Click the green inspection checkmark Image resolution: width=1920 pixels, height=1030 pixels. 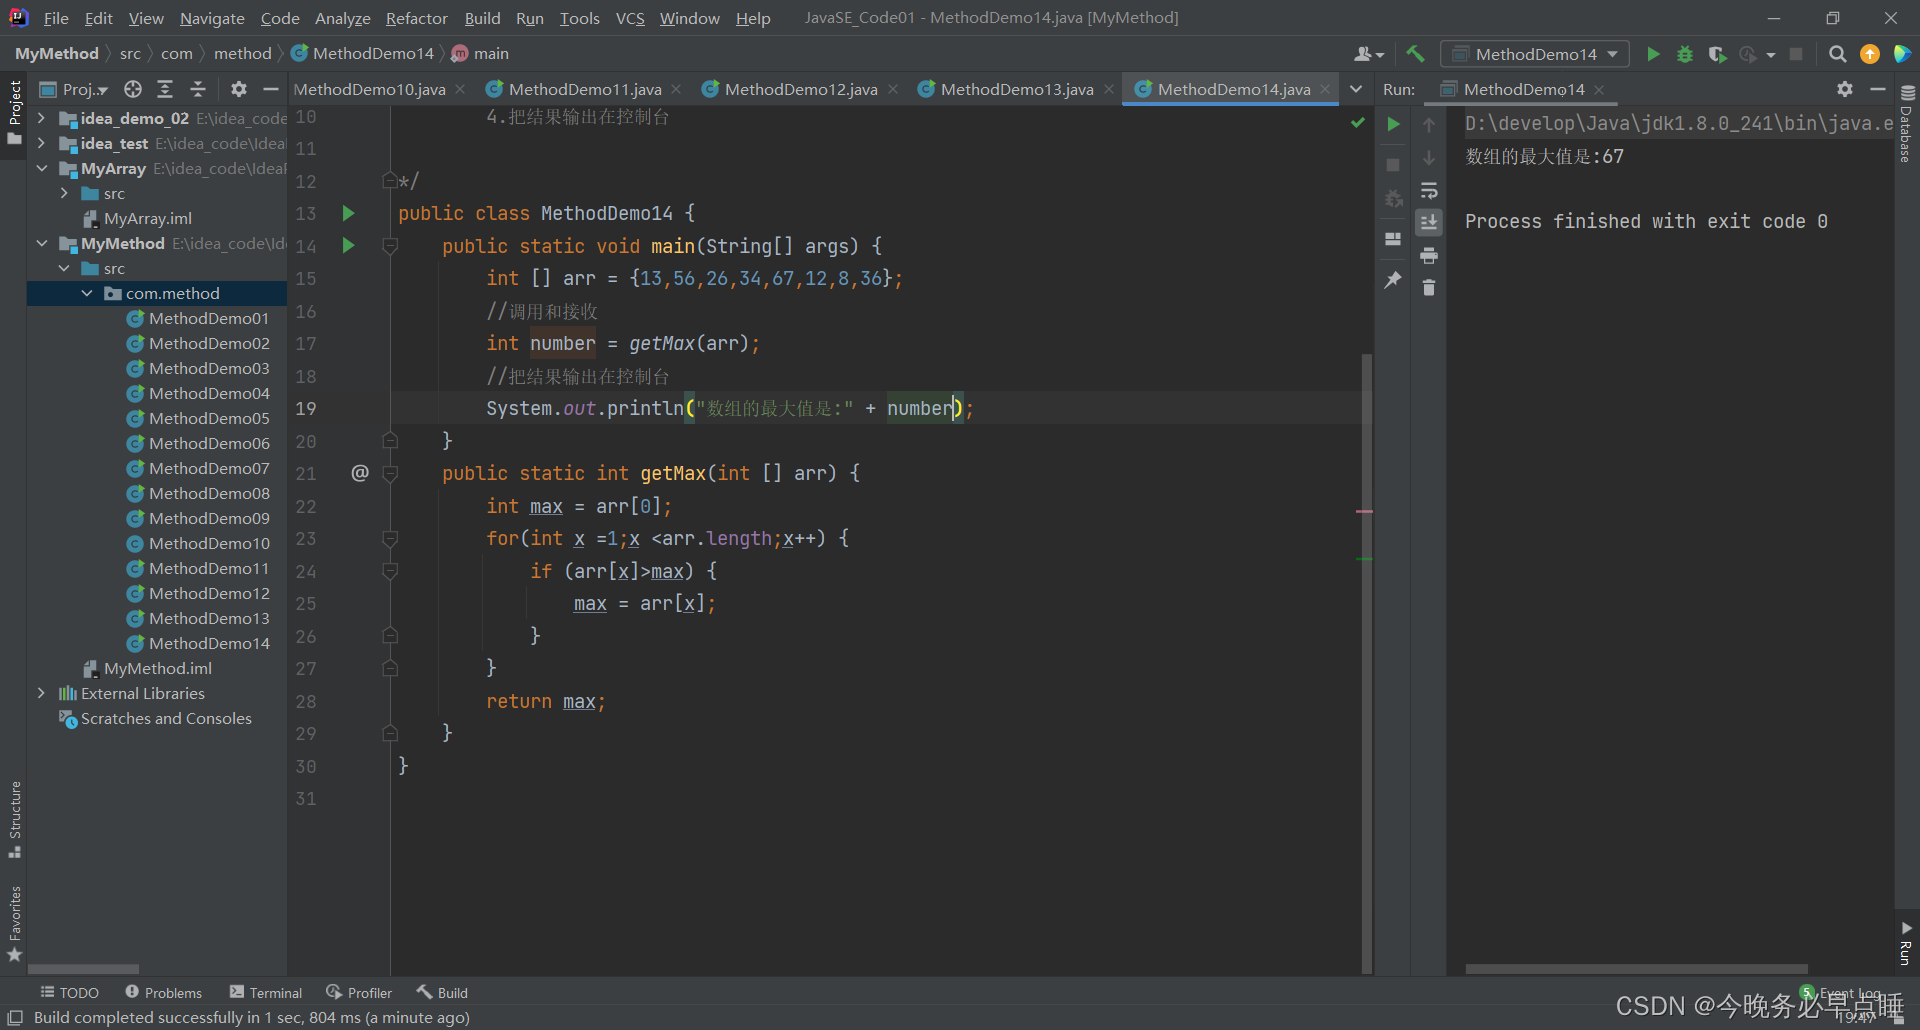pos(1357,122)
